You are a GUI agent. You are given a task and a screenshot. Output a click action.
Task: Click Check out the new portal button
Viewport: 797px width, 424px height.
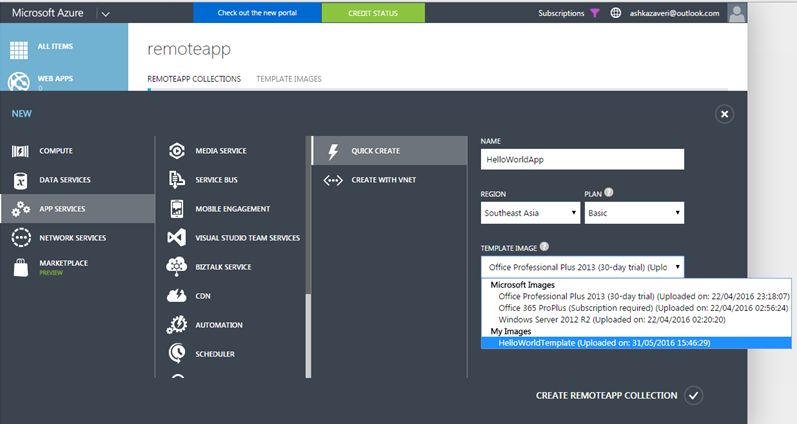(257, 13)
